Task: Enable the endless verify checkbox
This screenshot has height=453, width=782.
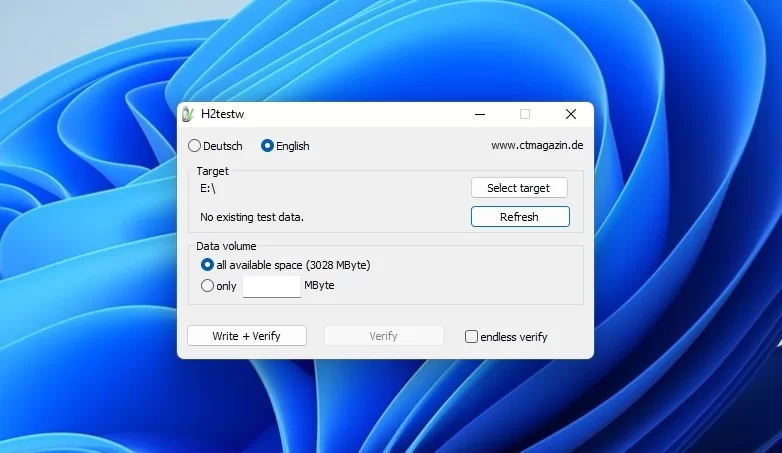Action: tap(472, 337)
